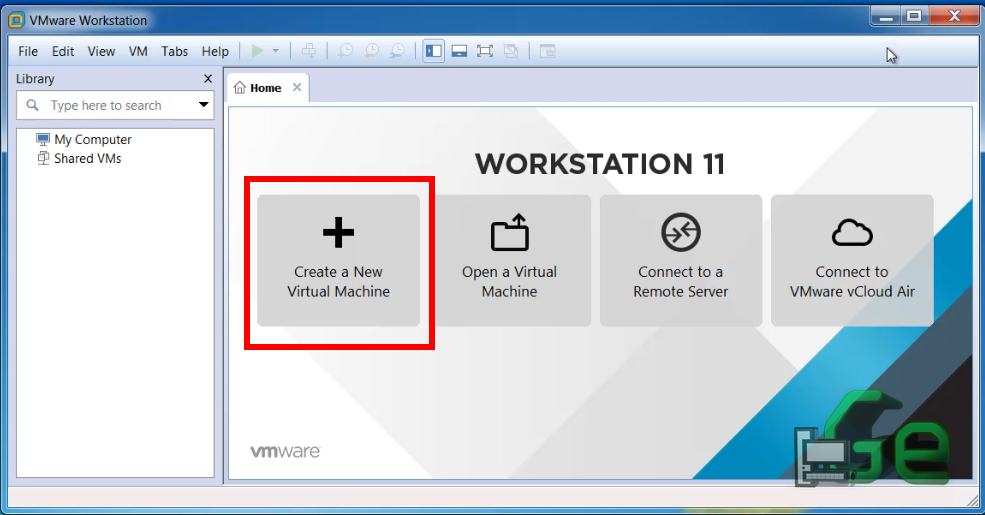Expand the Library search filter dropdown
The height and width of the screenshot is (515, 985).
(x=204, y=105)
